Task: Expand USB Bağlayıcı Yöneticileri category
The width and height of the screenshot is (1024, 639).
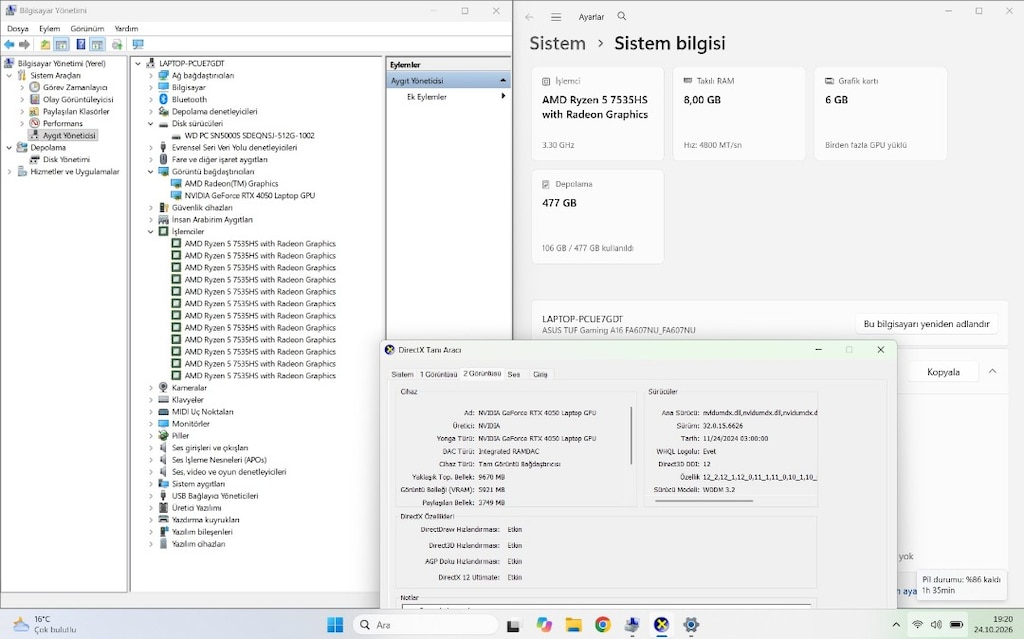Action: (151, 496)
